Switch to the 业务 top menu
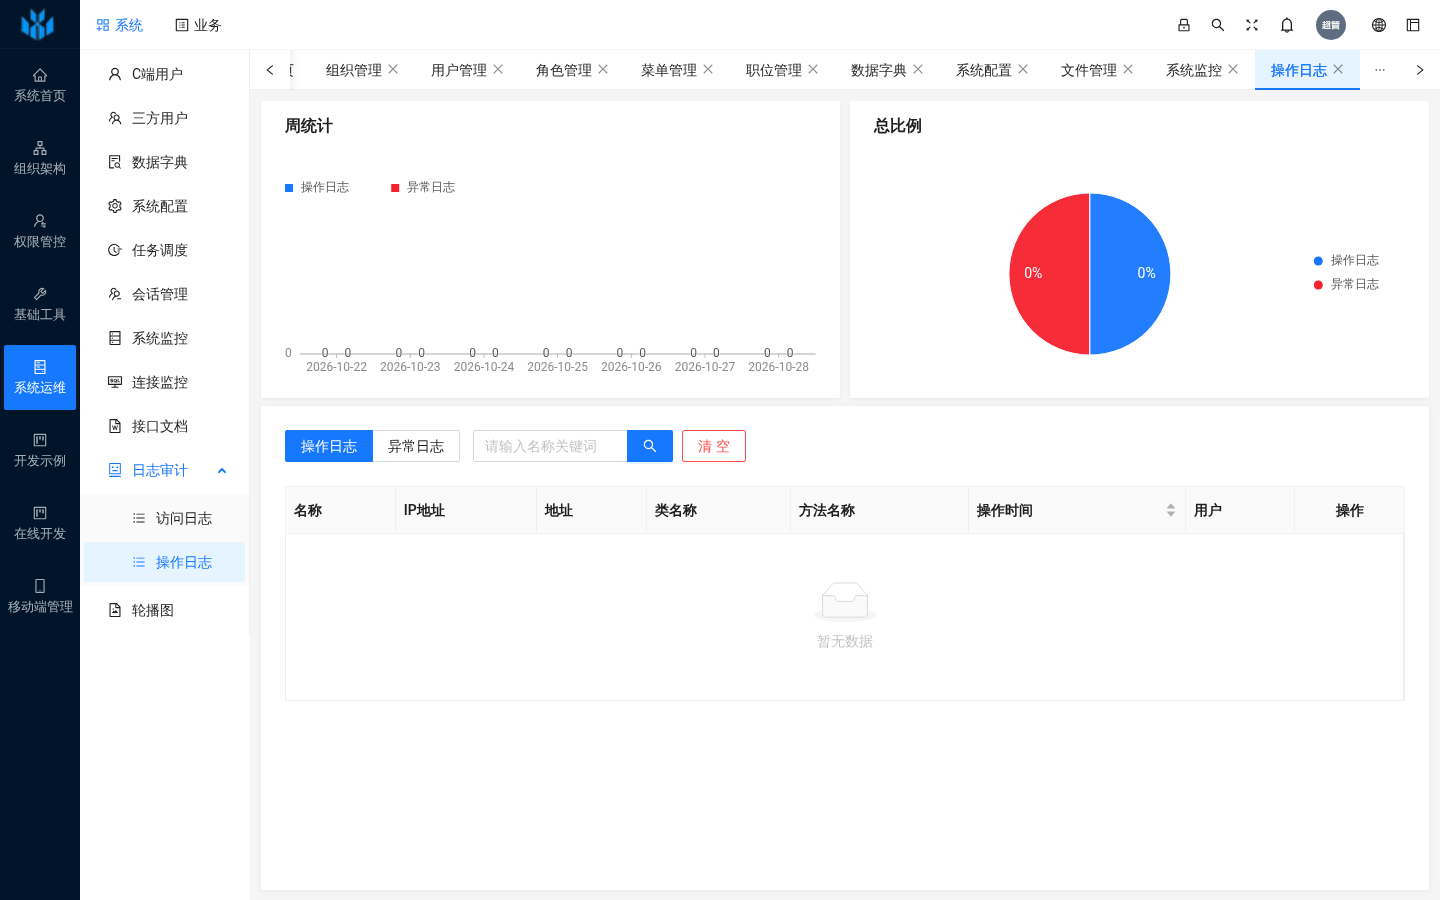Screen dimensions: 1440x900 198,25
